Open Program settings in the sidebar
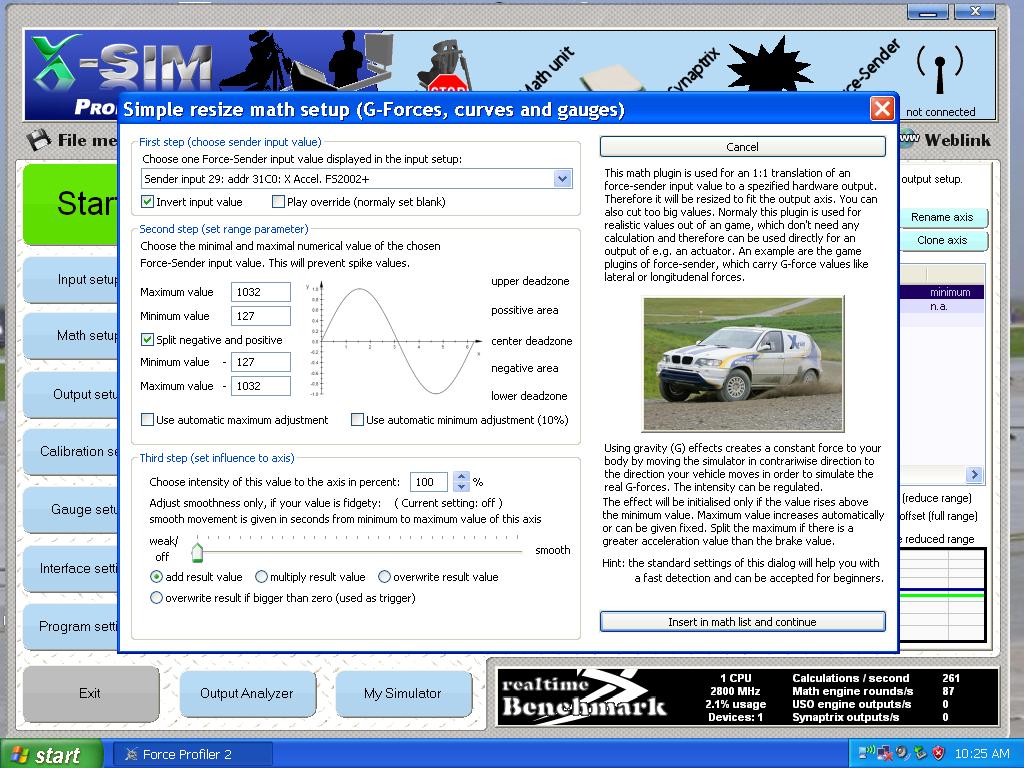1024x768 pixels. coord(71,626)
